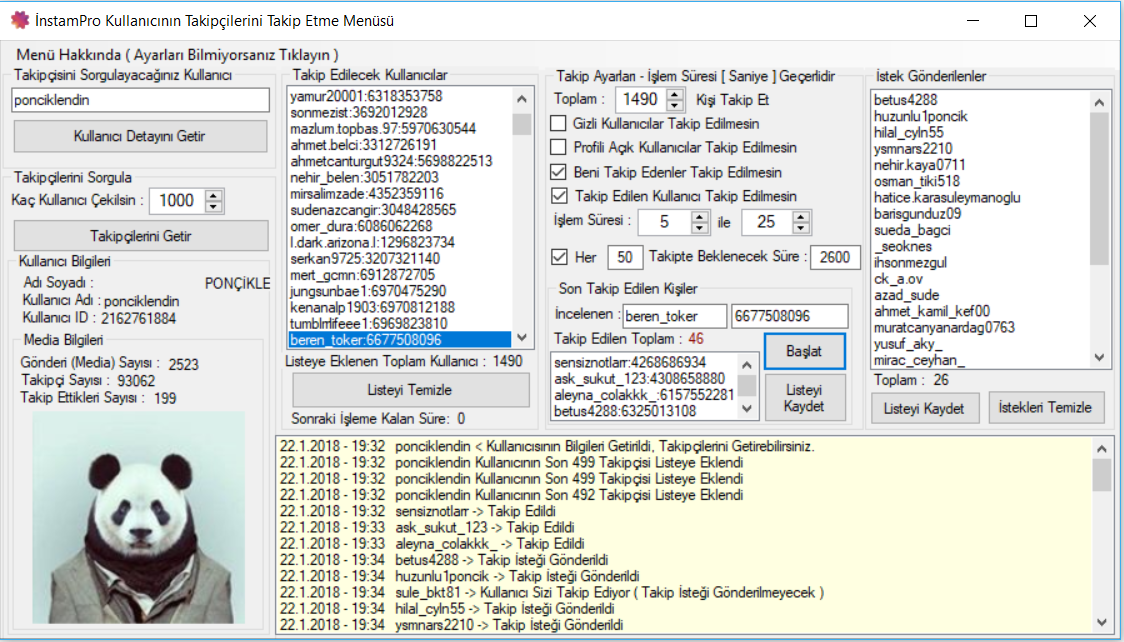The width and height of the screenshot is (1124, 642).
Task: Click scroll down arrow of log panel
Action: [x=1102, y=623]
